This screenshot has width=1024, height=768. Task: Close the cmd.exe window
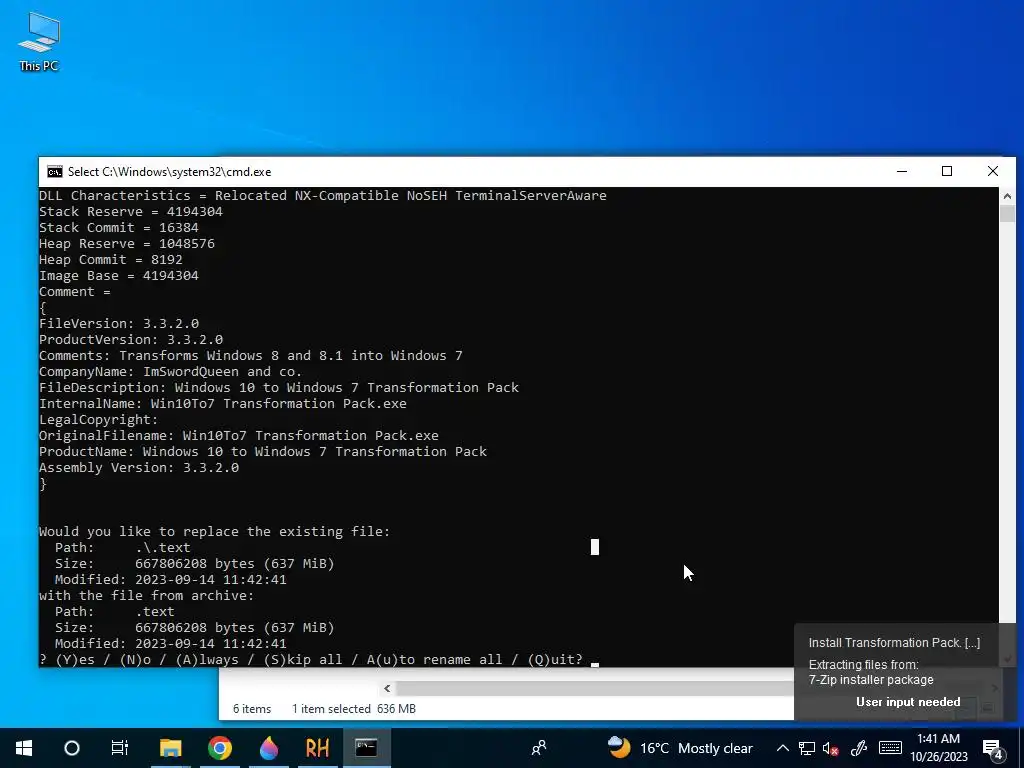click(x=993, y=171)
